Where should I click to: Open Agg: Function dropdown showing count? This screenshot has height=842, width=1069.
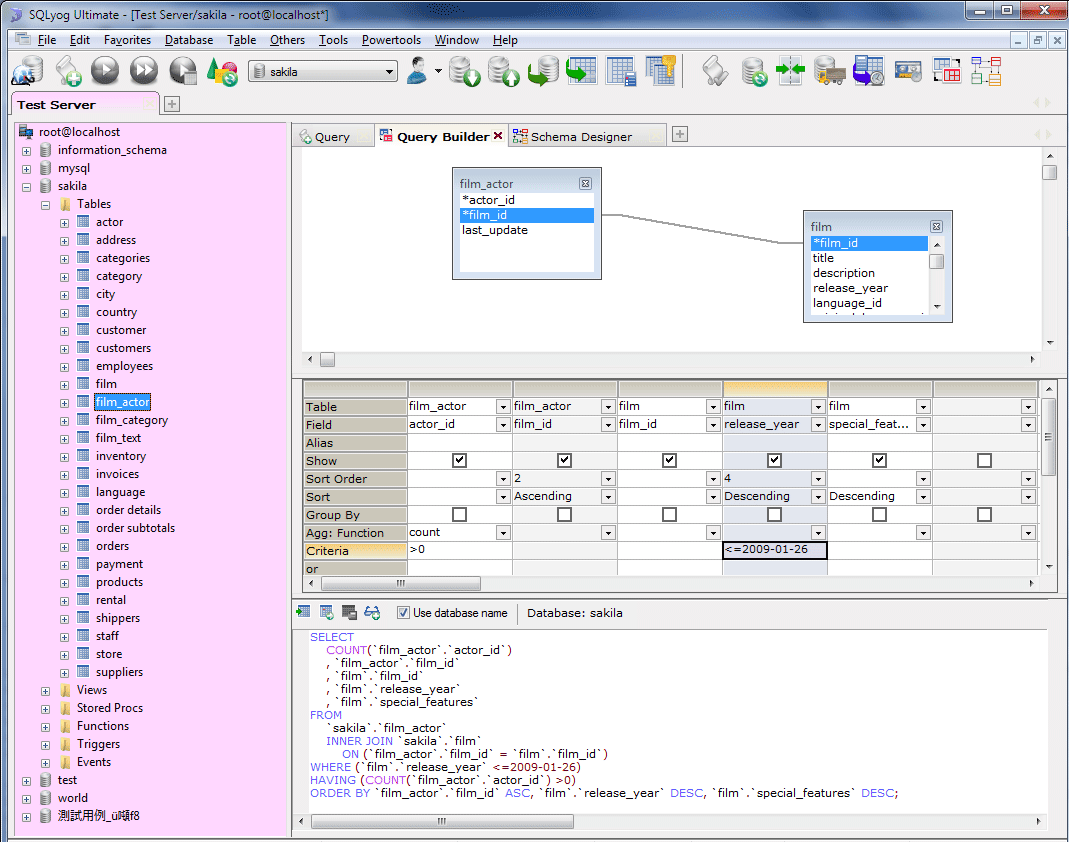coord(502,533)
